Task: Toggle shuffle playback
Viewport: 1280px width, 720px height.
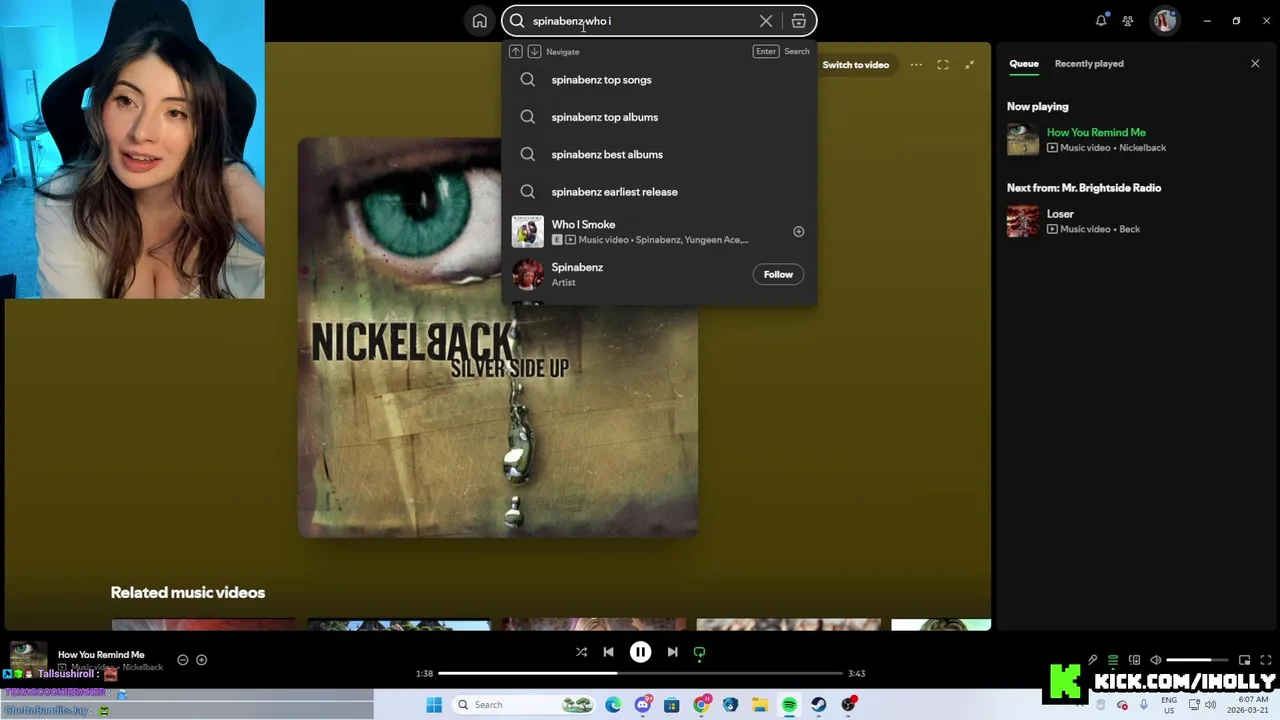Action: point(581,652)
